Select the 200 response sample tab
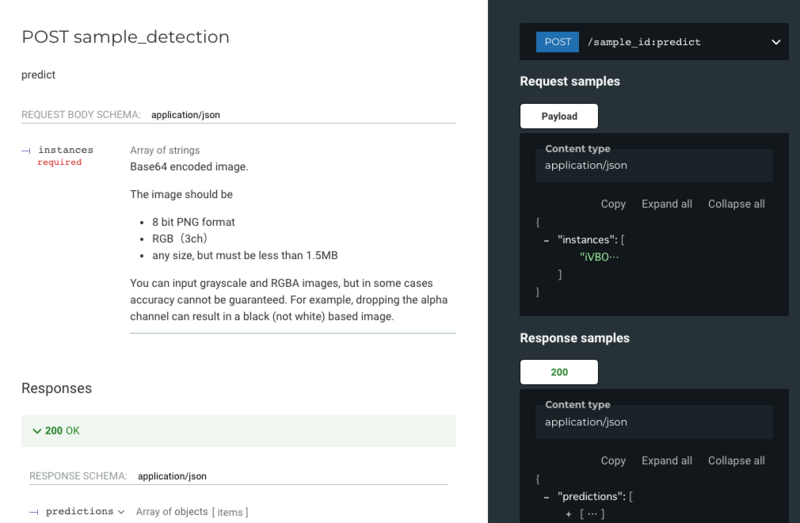 click(559, 372)
